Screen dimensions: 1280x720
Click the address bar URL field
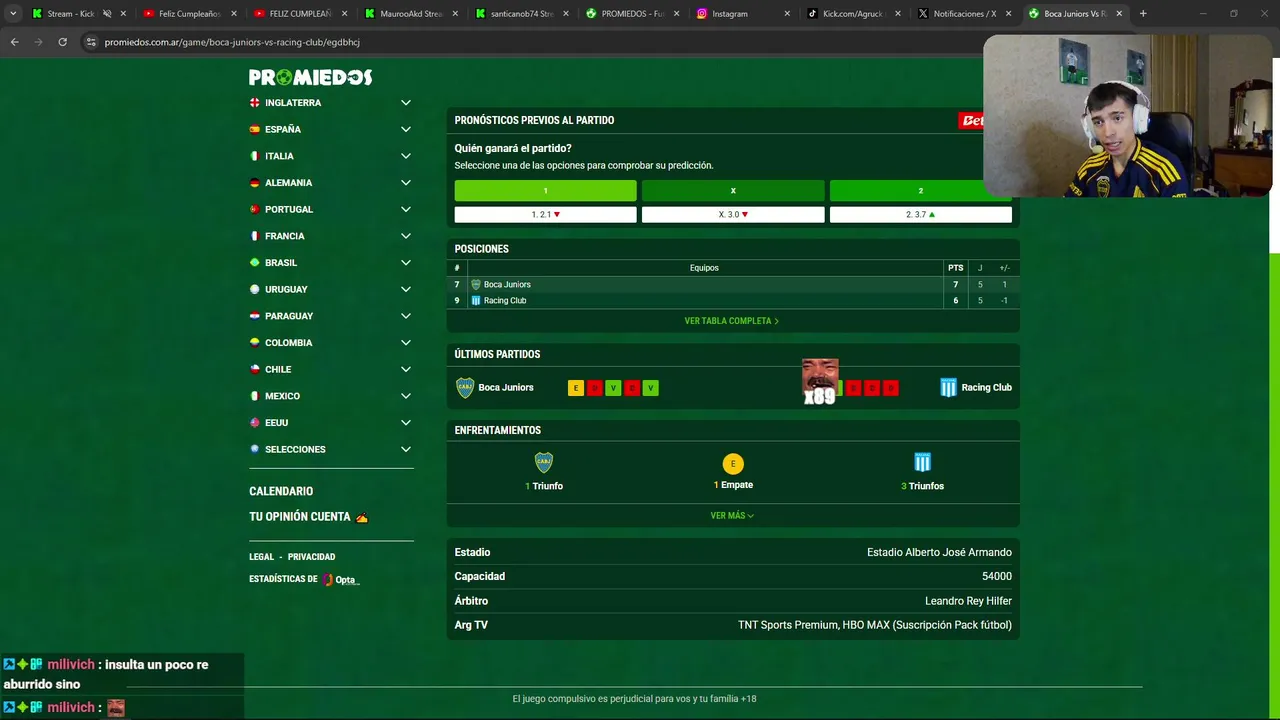(530, 42)
